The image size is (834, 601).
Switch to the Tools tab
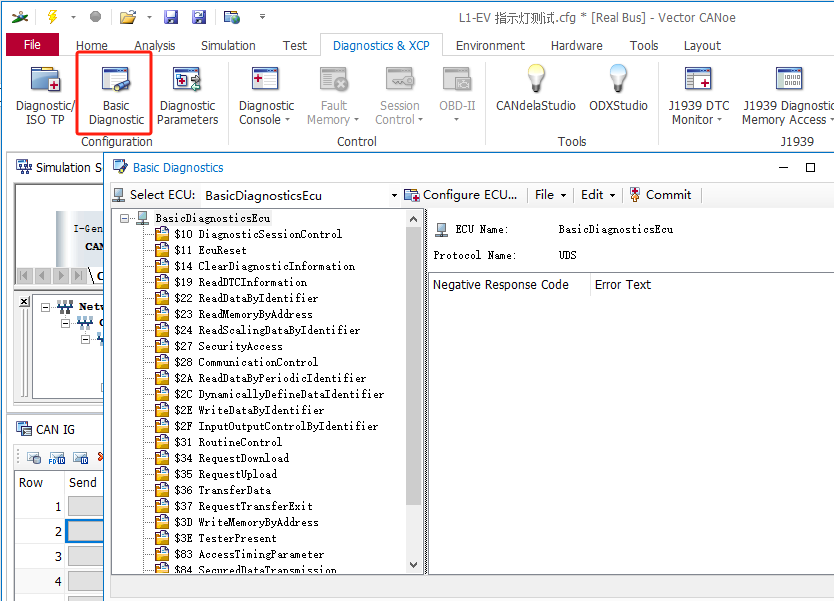[644, 46]
